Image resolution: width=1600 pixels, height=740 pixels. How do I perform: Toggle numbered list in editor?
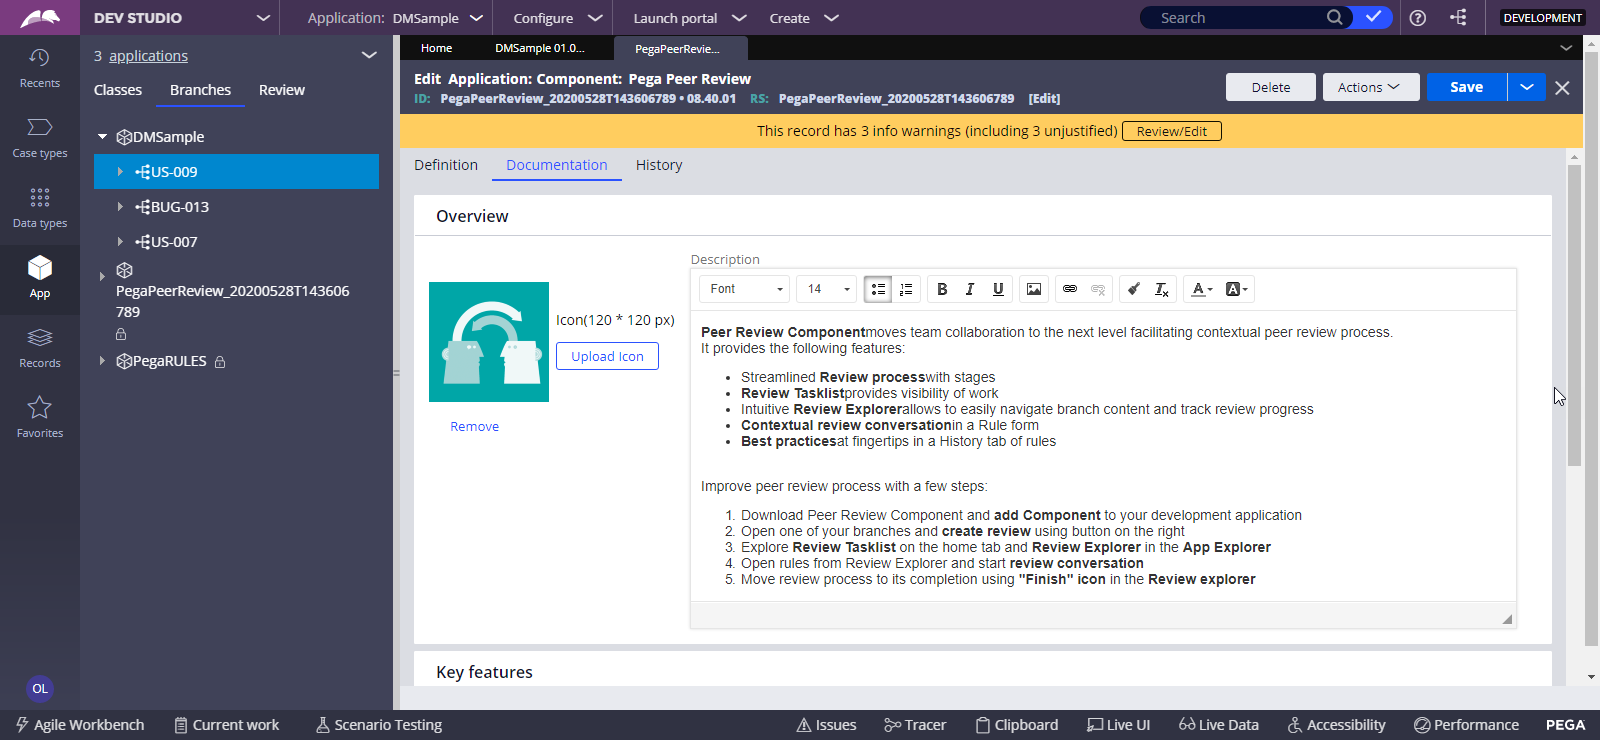906,289
